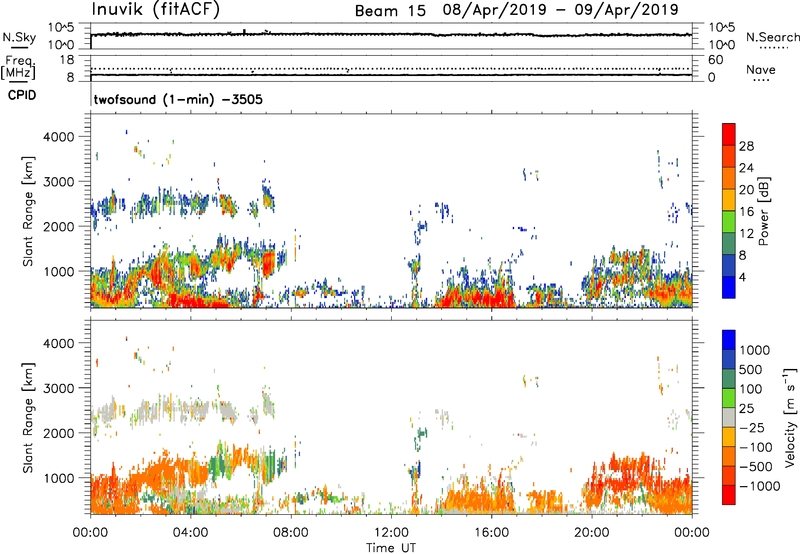Viewport: 800px width, 554px height.
Task: Click the '4' tick on Power color bar
Action: pyautogui.click(x=742, y=277)
